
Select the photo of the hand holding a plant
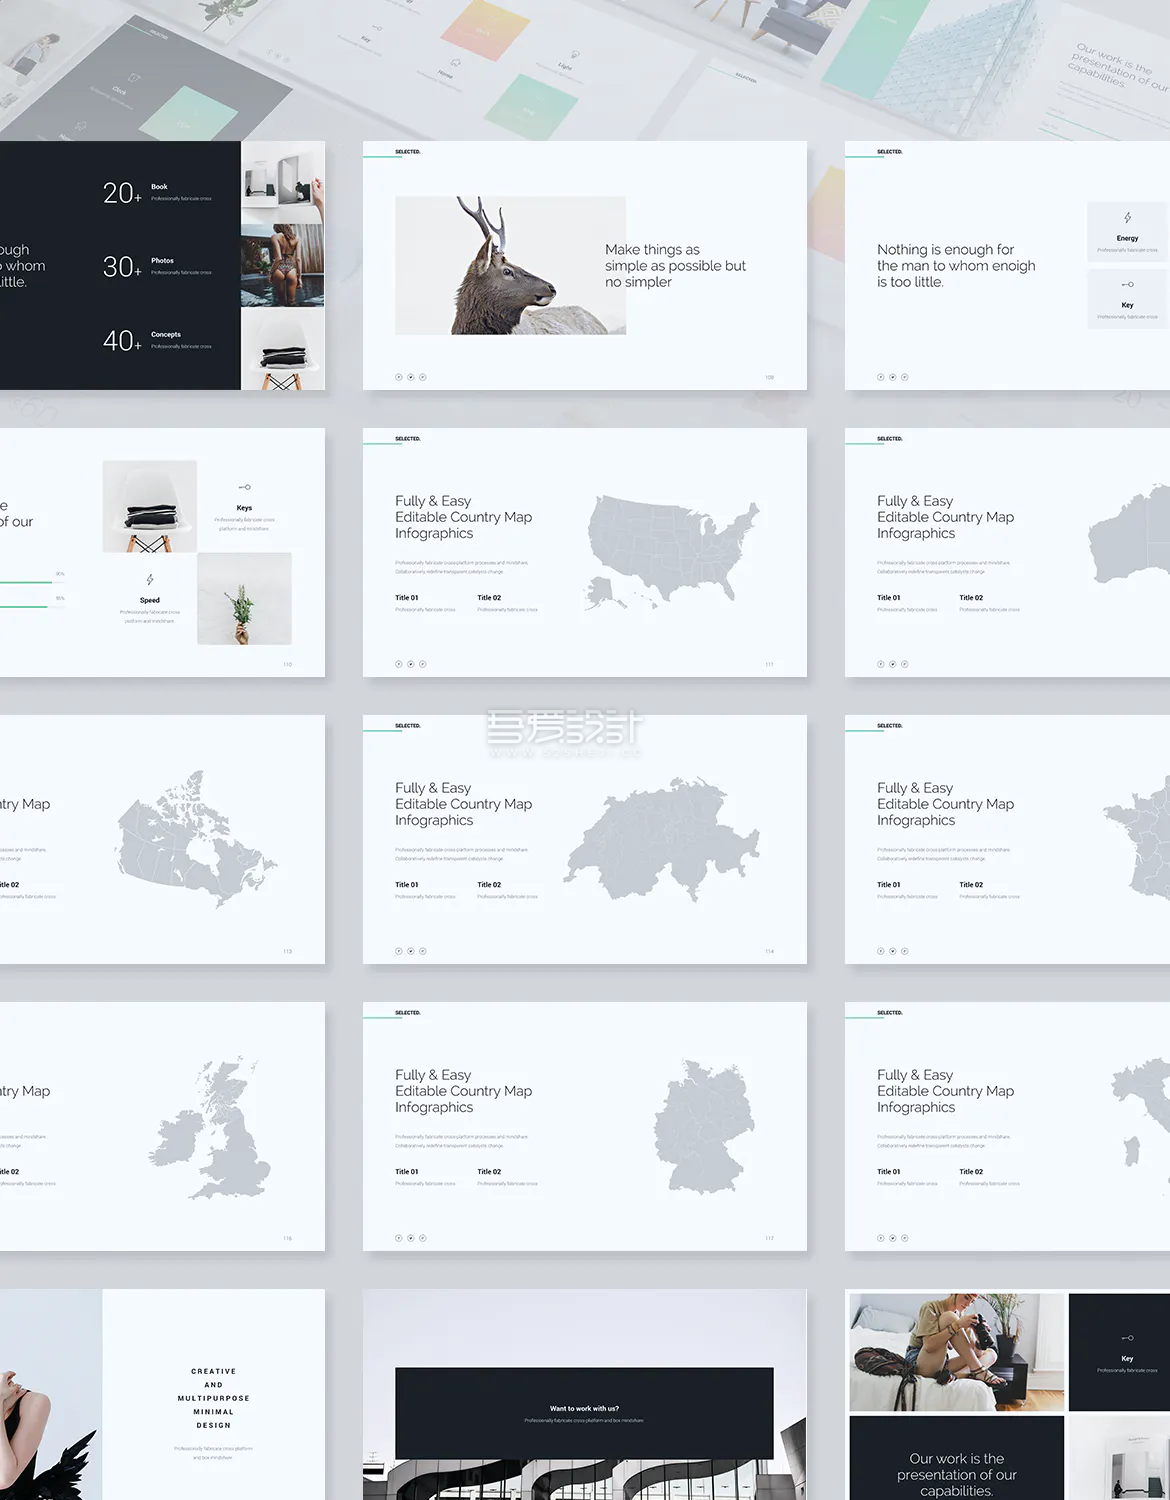click(x=244, y=598)
